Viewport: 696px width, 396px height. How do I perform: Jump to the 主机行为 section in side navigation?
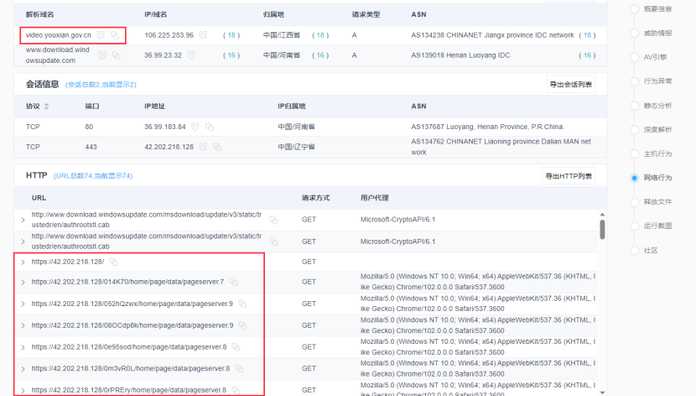click(657, 154)
